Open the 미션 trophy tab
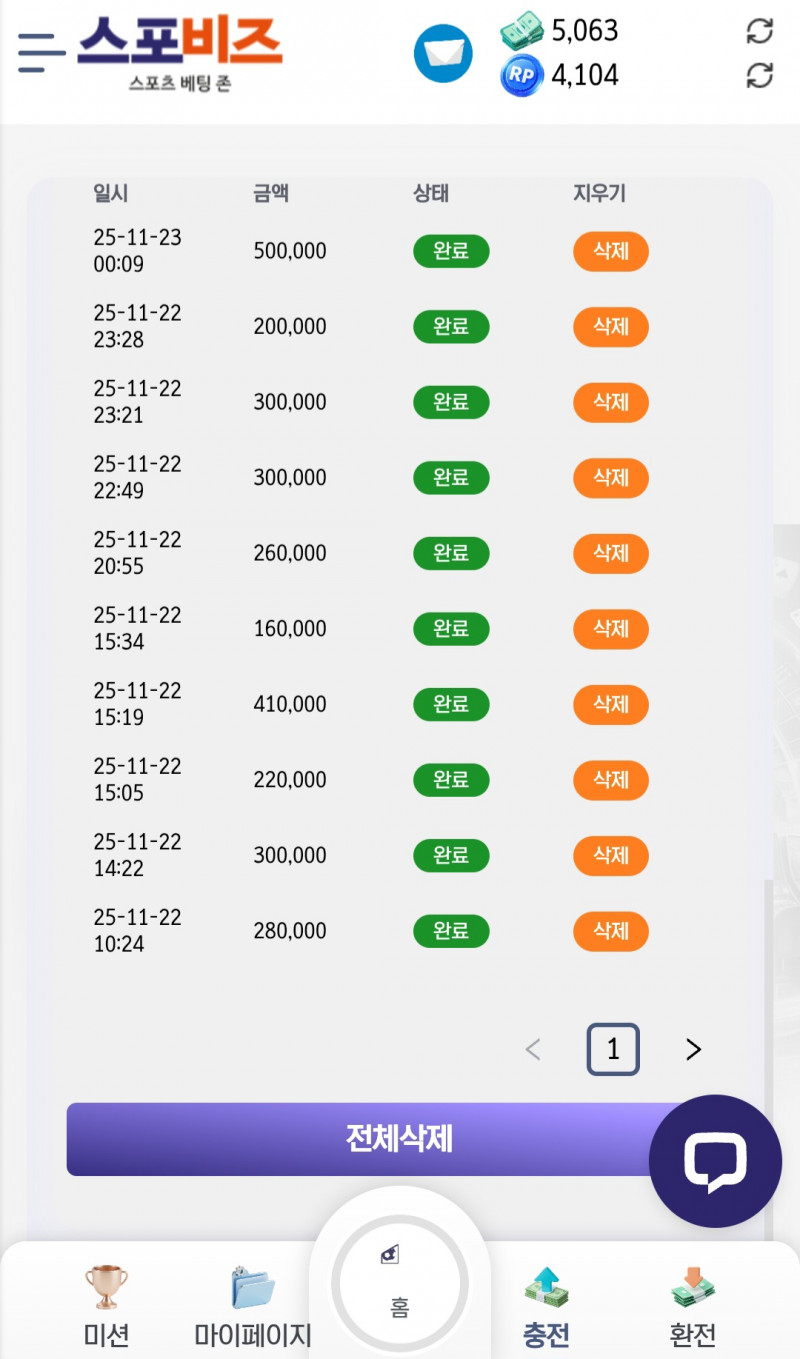Screen dimensions: 800x1359 (x=106, y=1303)
